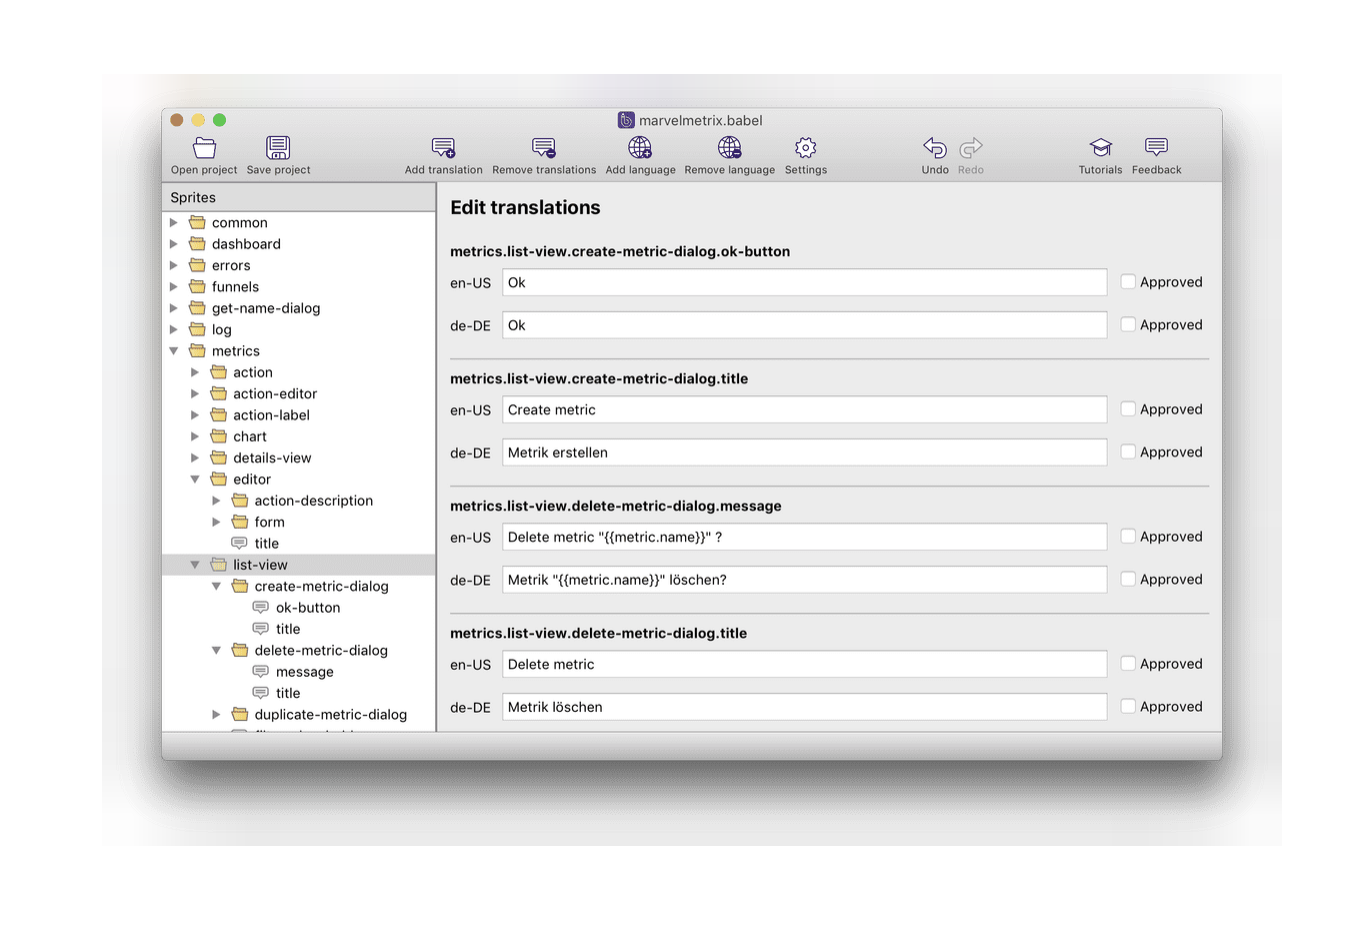The height and width of the screenshot is (926, 1368).
Task: Click the 'Edit translations' heading
Action: 525,208
